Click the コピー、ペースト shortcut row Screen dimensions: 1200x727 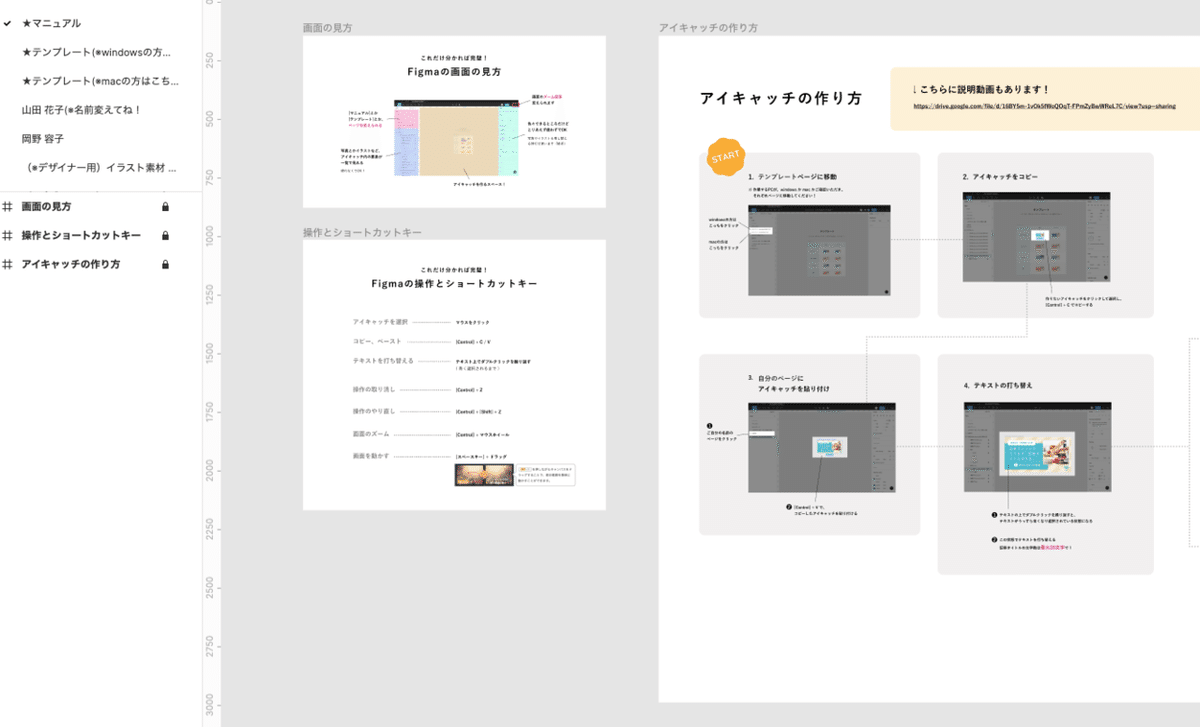421,341
